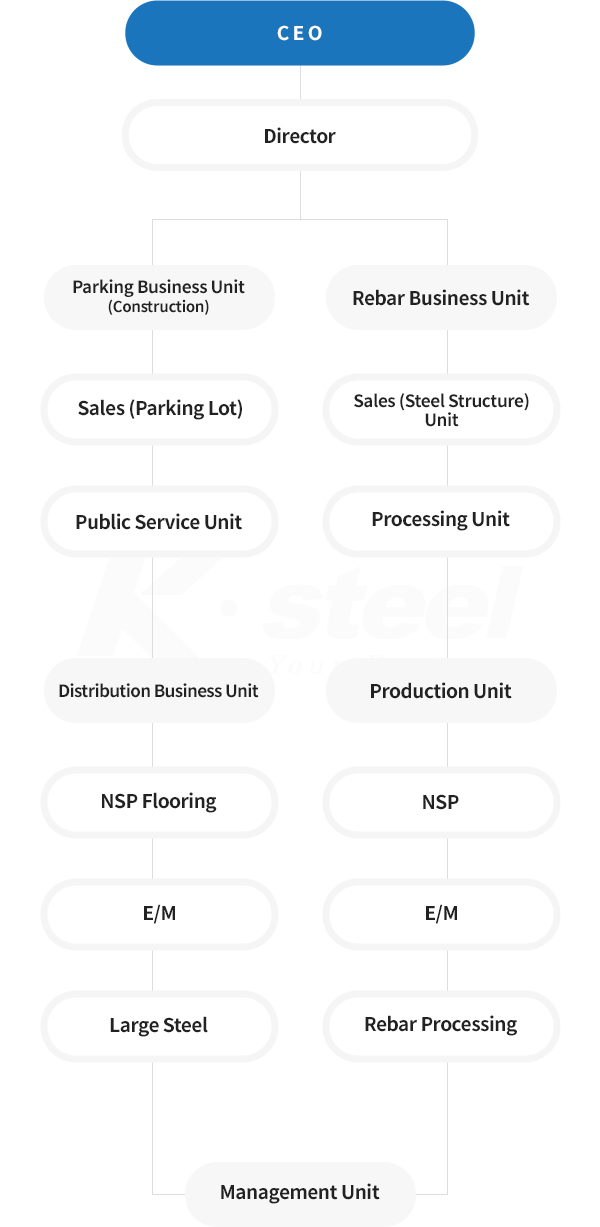Screen dimensions: 600x1227
Task: Click Parking Business Unit (Construction)
Action: [x=159, y=297]
